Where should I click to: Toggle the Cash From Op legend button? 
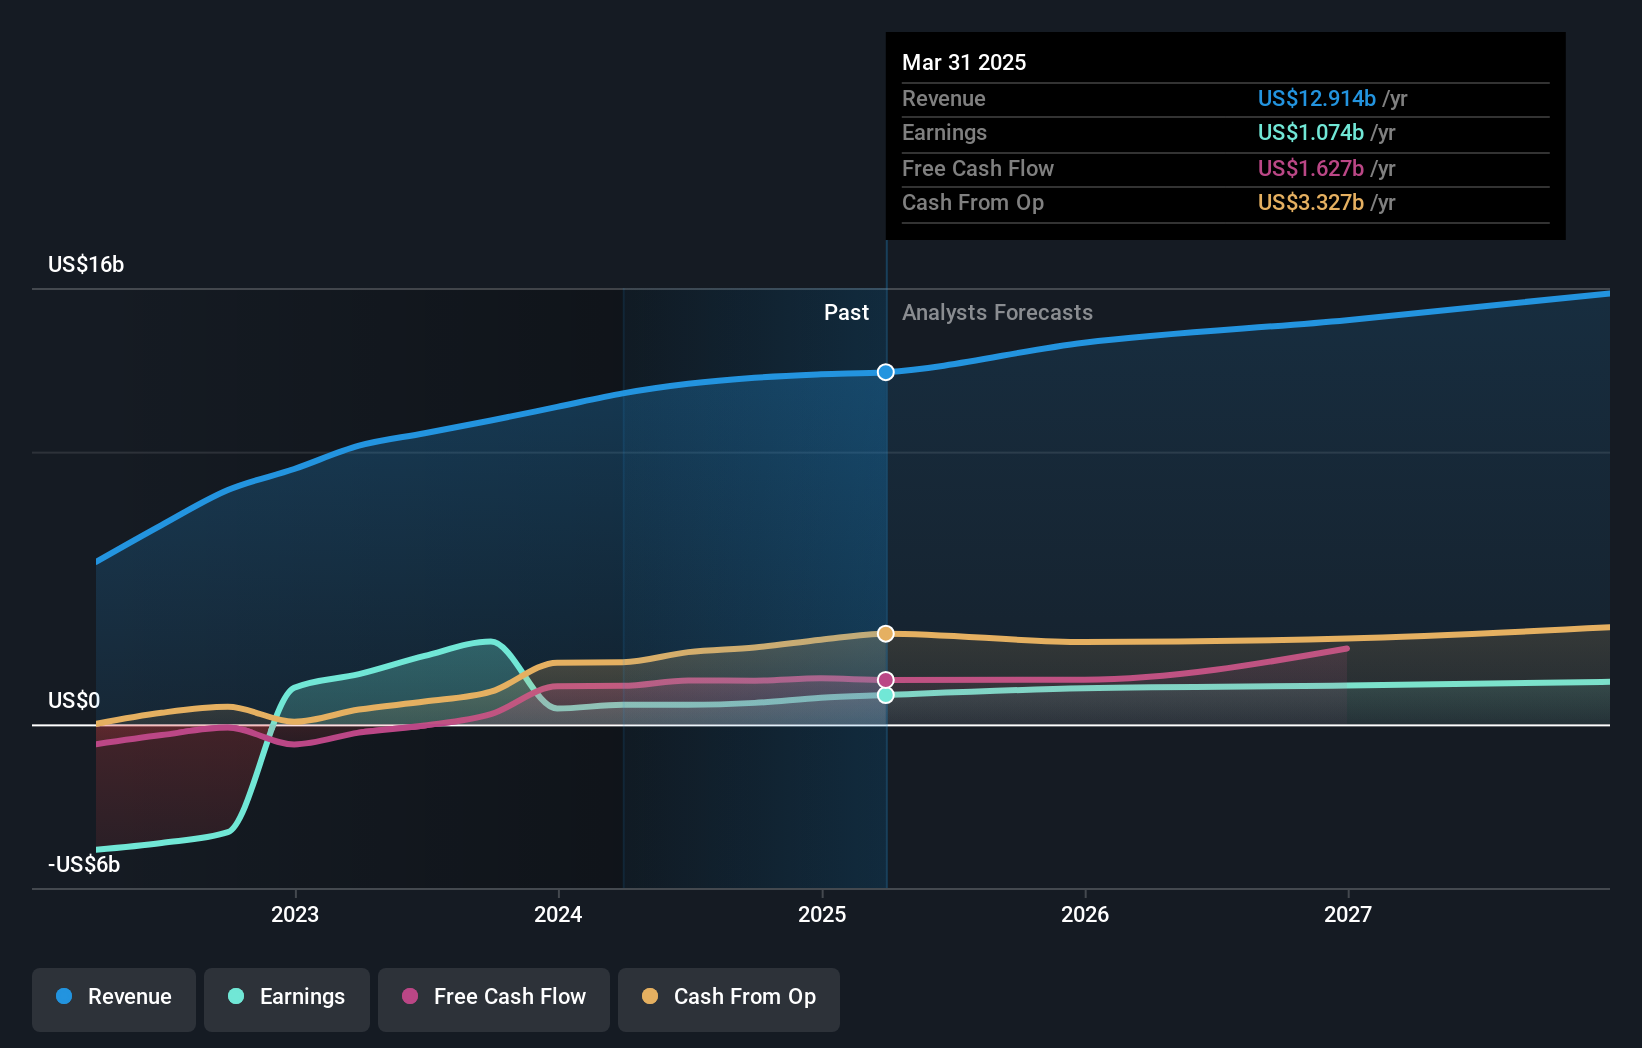click(729, 999)
